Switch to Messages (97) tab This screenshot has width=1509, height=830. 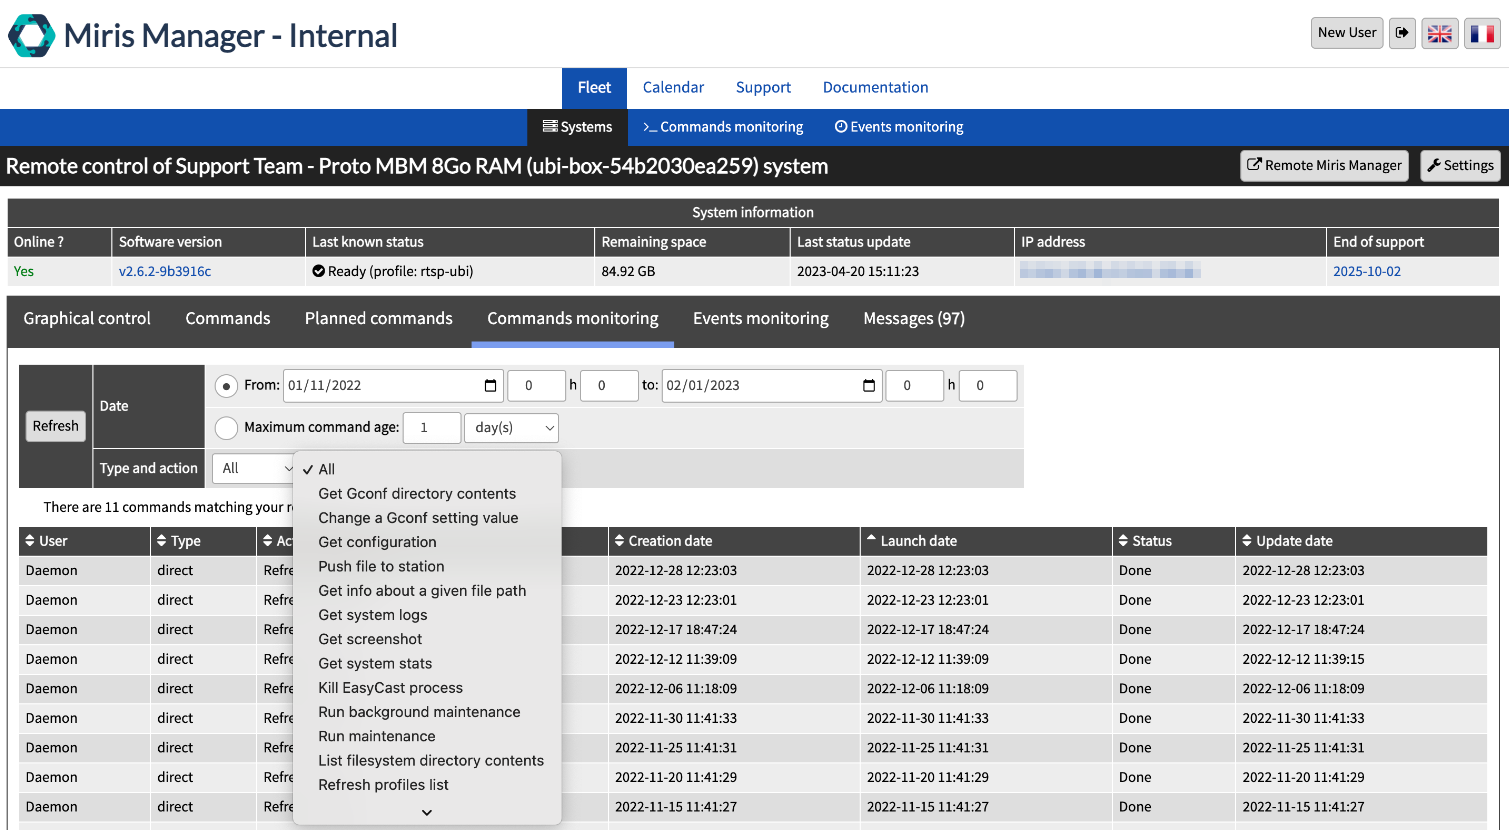pyautogui.click(x=914, y=319)
